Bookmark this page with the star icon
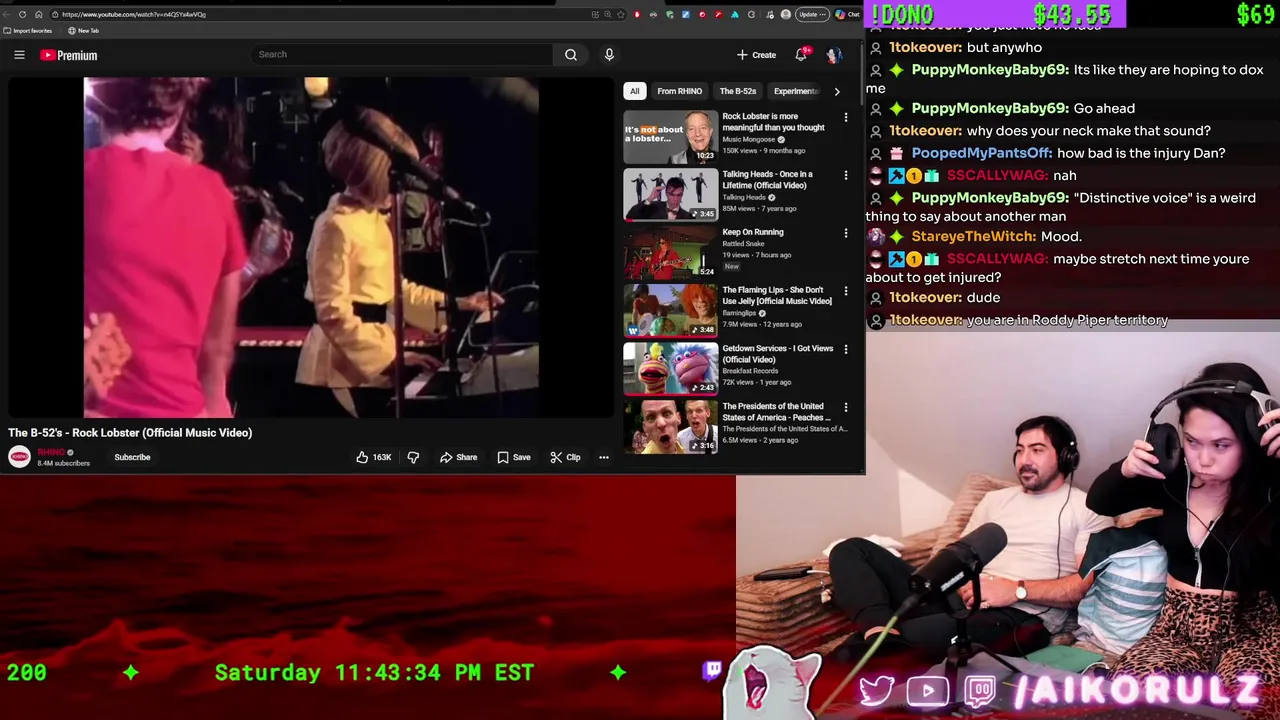Viewport: 1280px width, 720px height. pos(621,14)
